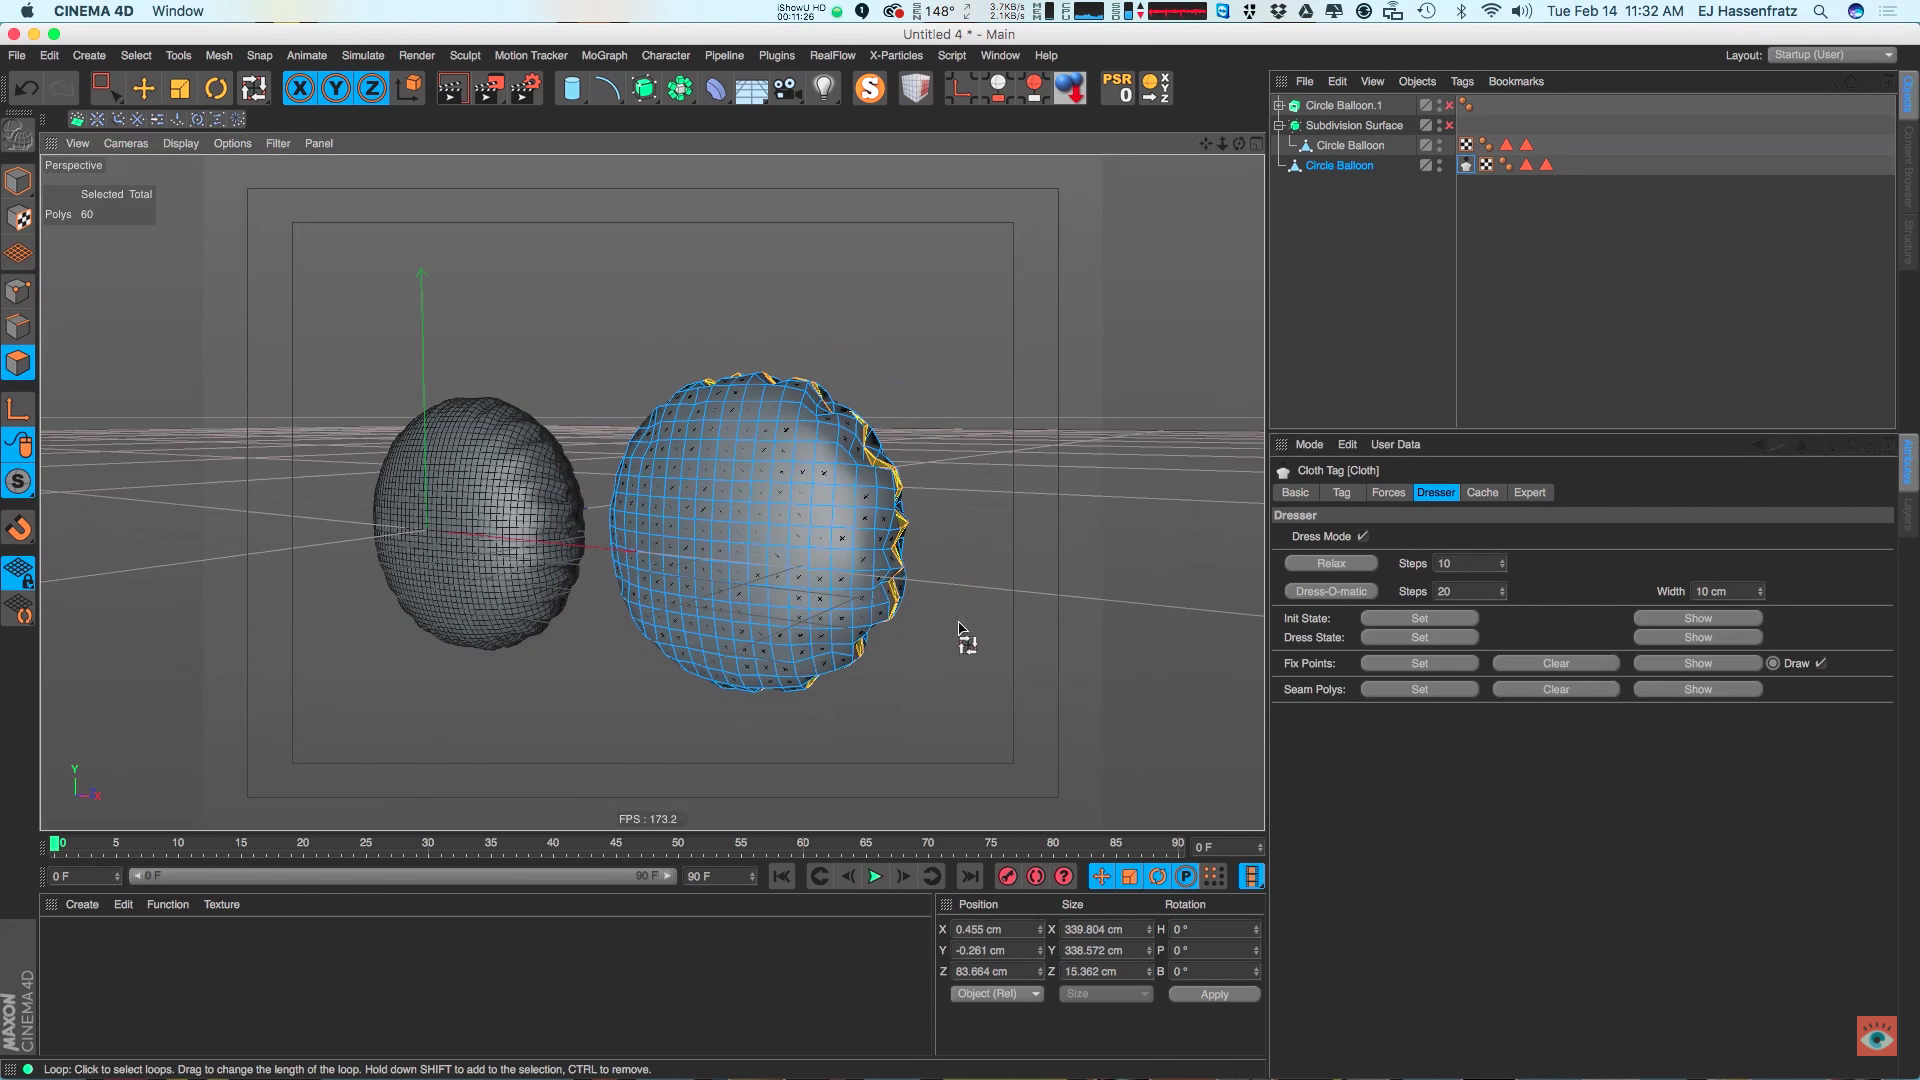Select Polygons mode in left palette
The height and width of the screenshot is (1080, 1920).
coord(18,363)
